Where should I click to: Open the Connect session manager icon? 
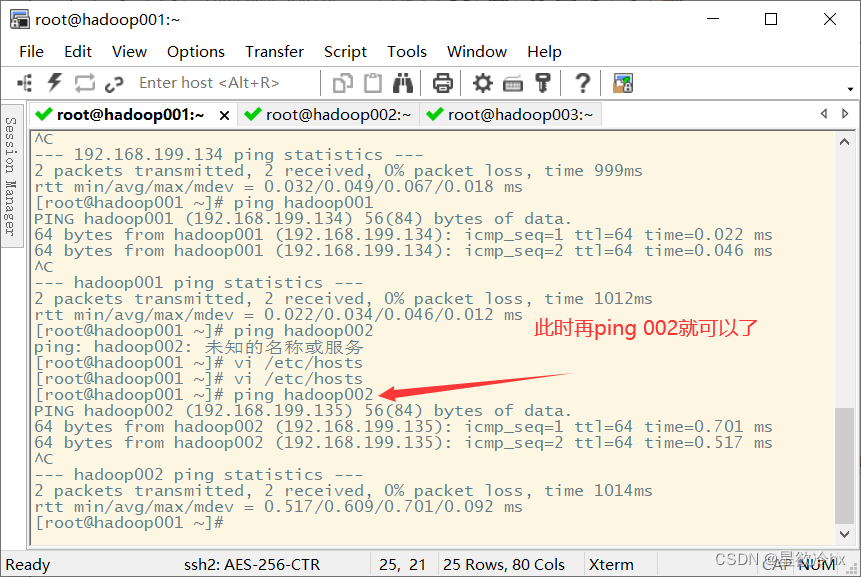coord(25,83)
